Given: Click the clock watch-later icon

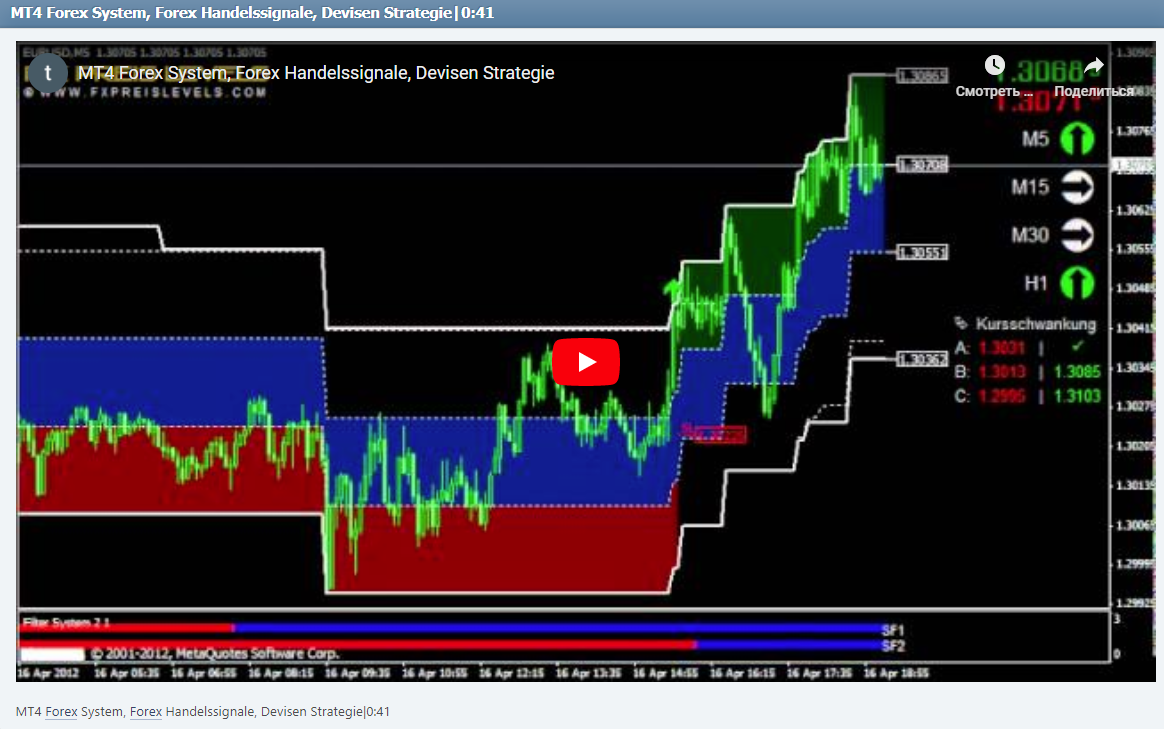Looking at the screenshot, I should point(995,64).
